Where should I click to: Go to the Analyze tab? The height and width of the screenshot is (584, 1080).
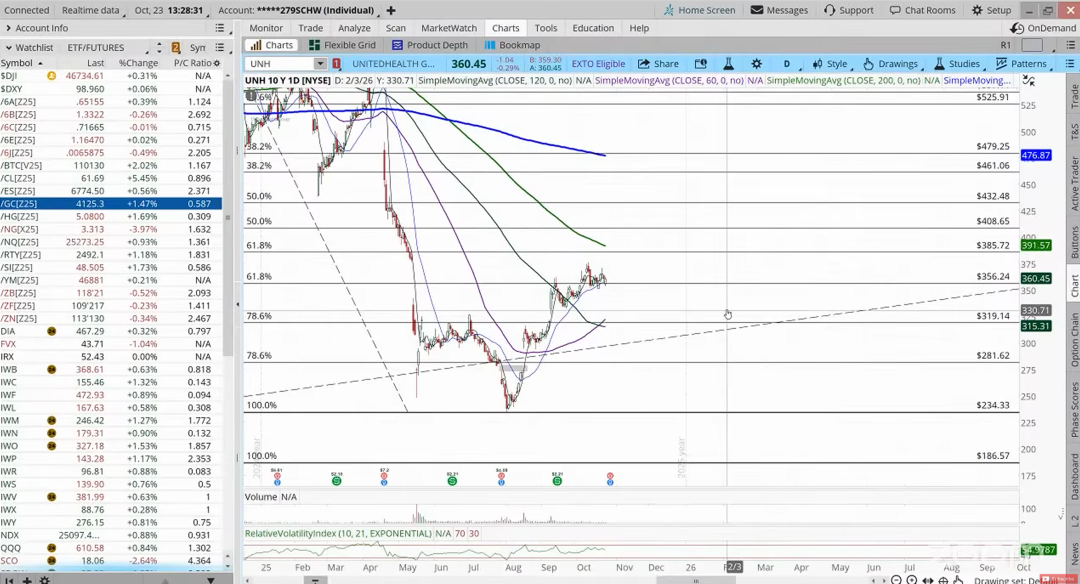click(354, 28)
